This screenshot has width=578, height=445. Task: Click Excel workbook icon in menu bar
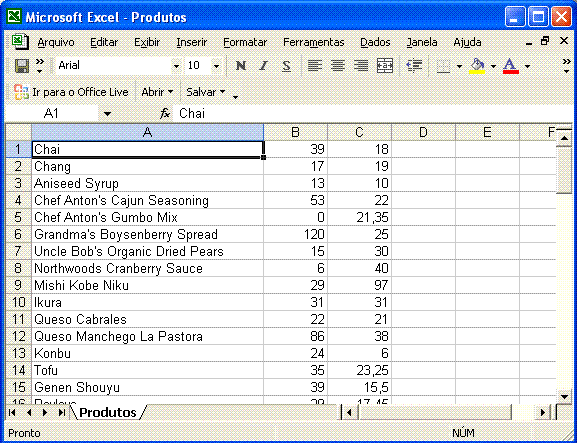pos(20,41)
